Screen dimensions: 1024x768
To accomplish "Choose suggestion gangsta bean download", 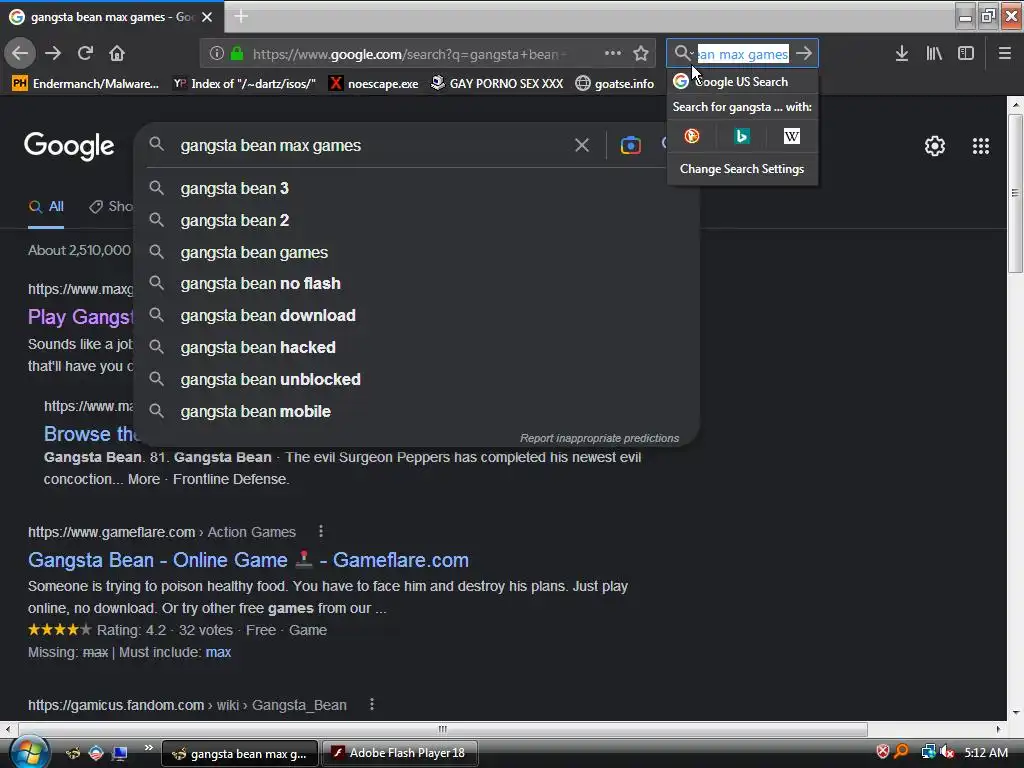I will 418,315.
